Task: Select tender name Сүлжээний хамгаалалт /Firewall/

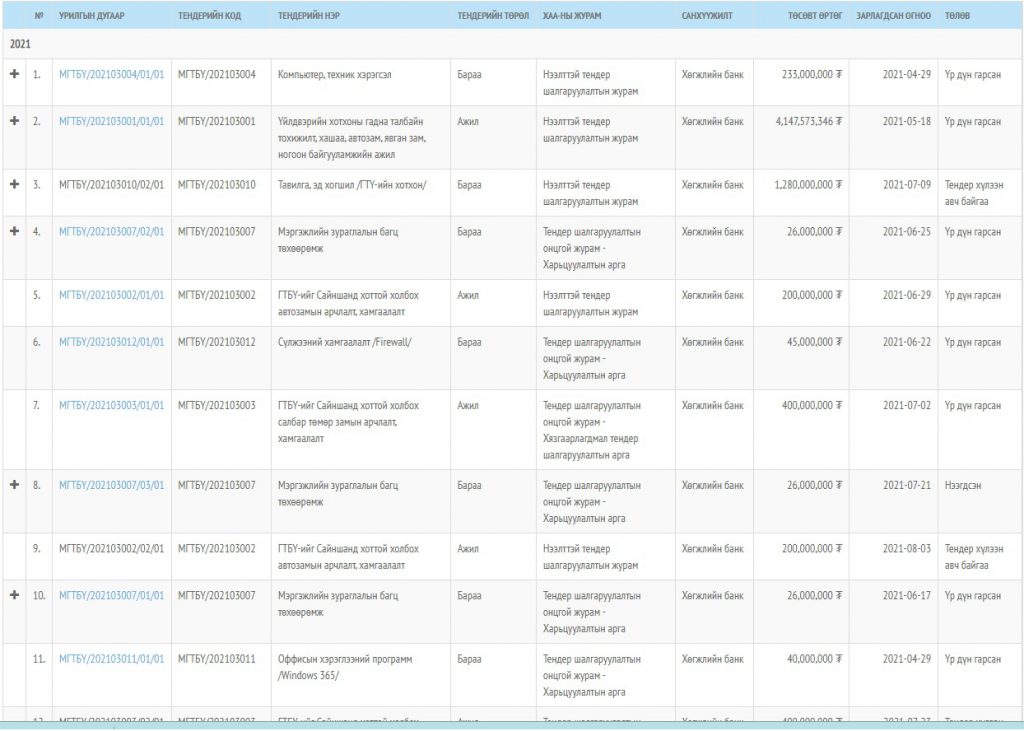Action: [345, 342]
